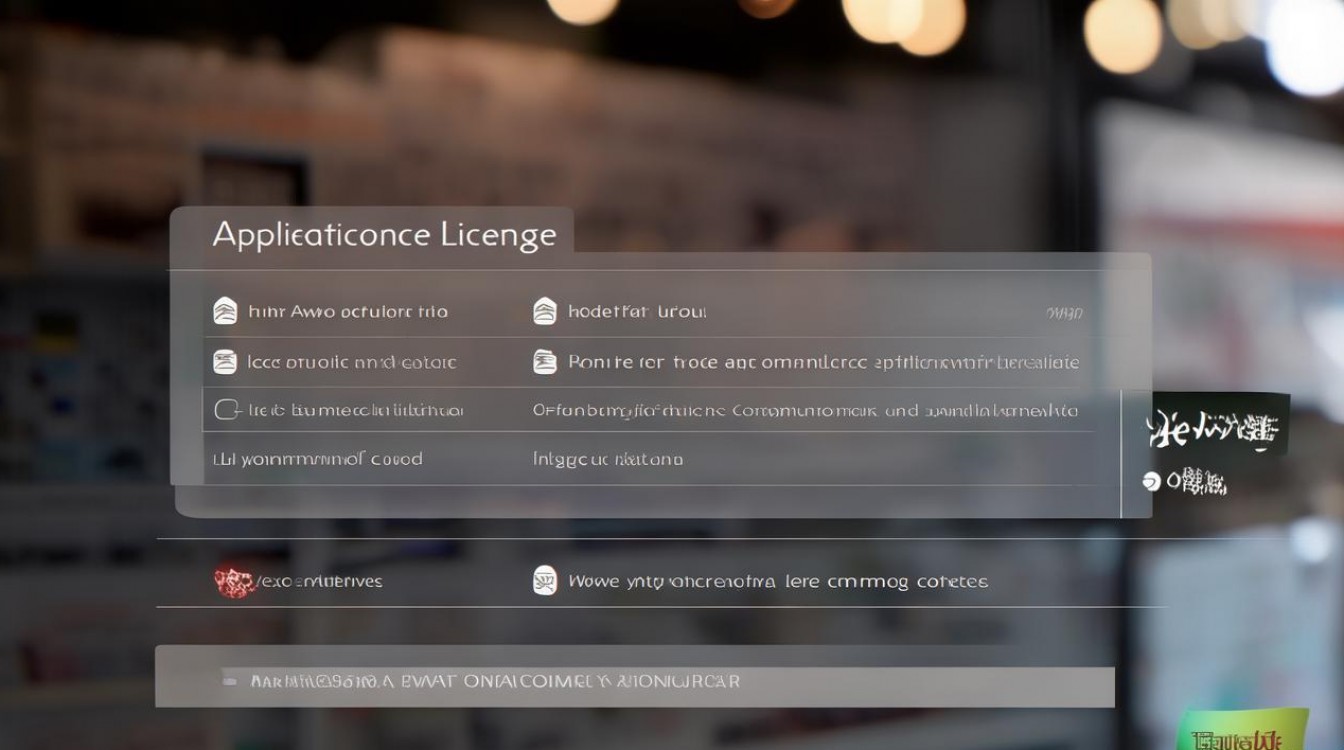Select the 'Intggc uc niatono' text
This screenshot has width=1344, height=750.
click(607, 459)
